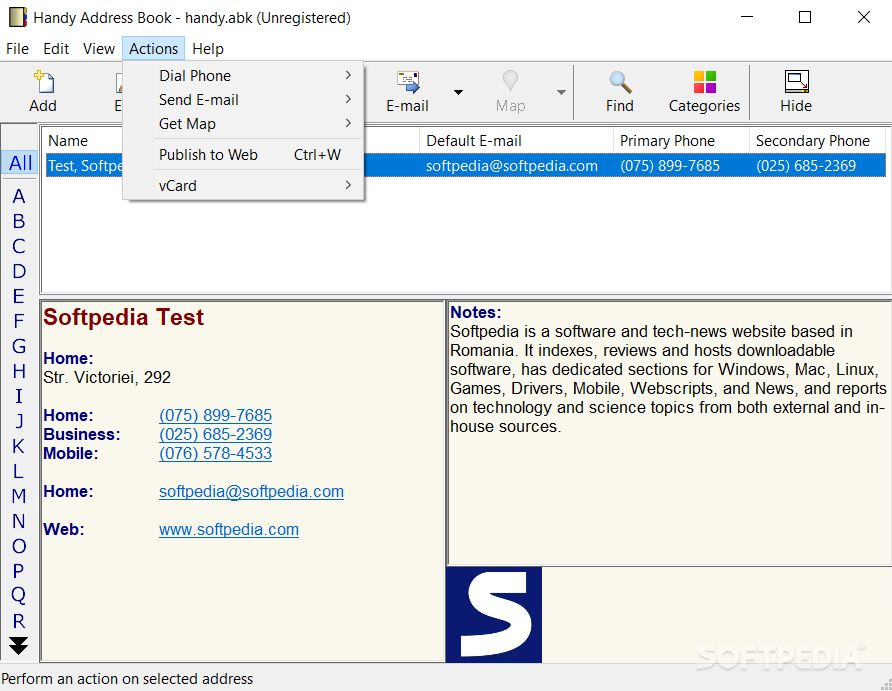Filter contacts by letter C
Image resolution: width=892 pixels, height=691 pixels.
19,246
